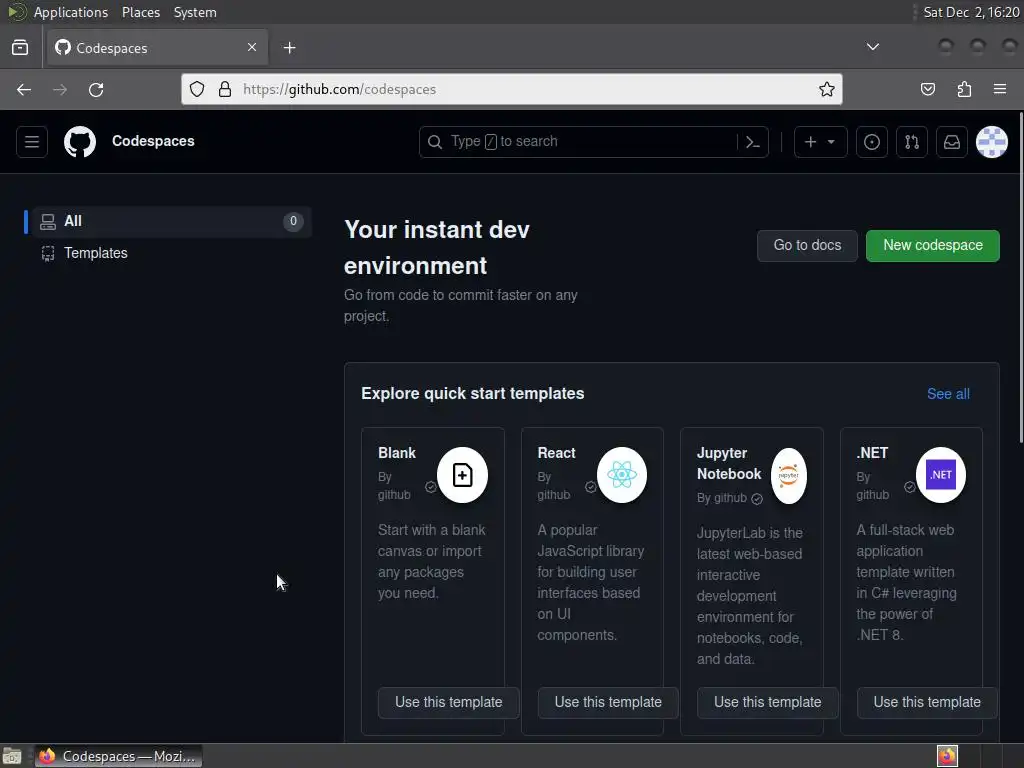Use this template for .NET
The width and height of the screenshot is (1024, 768).
[x=927, y=703]
